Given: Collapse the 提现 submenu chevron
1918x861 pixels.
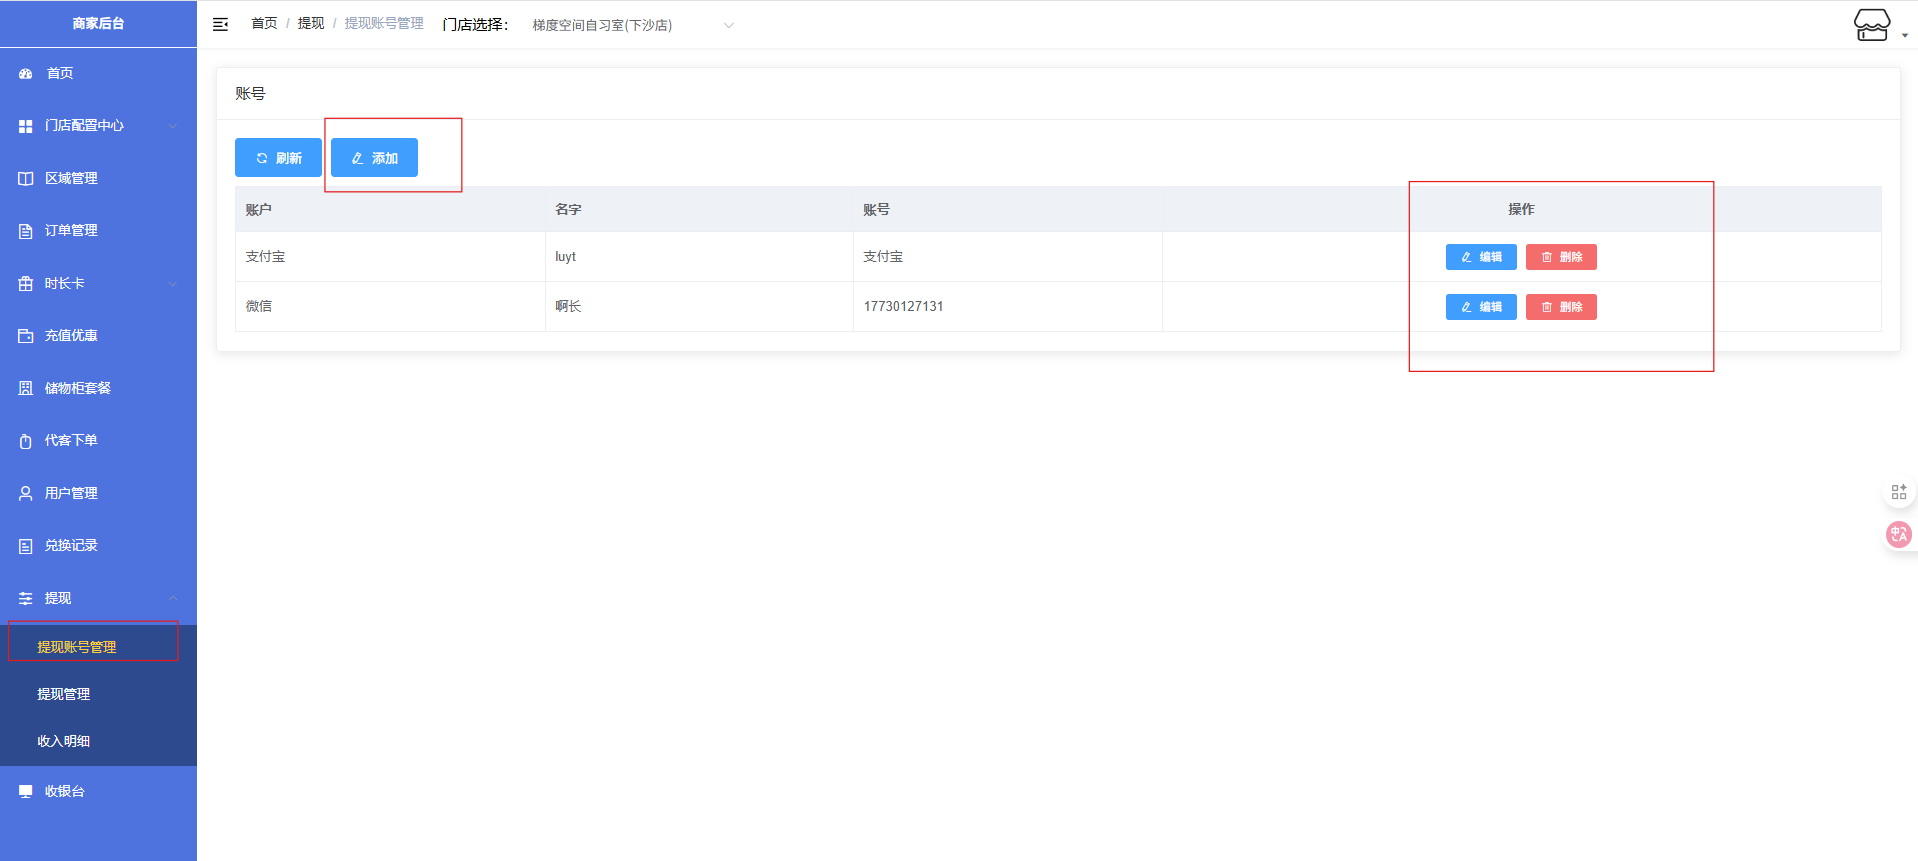Looking at the screenshot, I should [x=173, y=598].
